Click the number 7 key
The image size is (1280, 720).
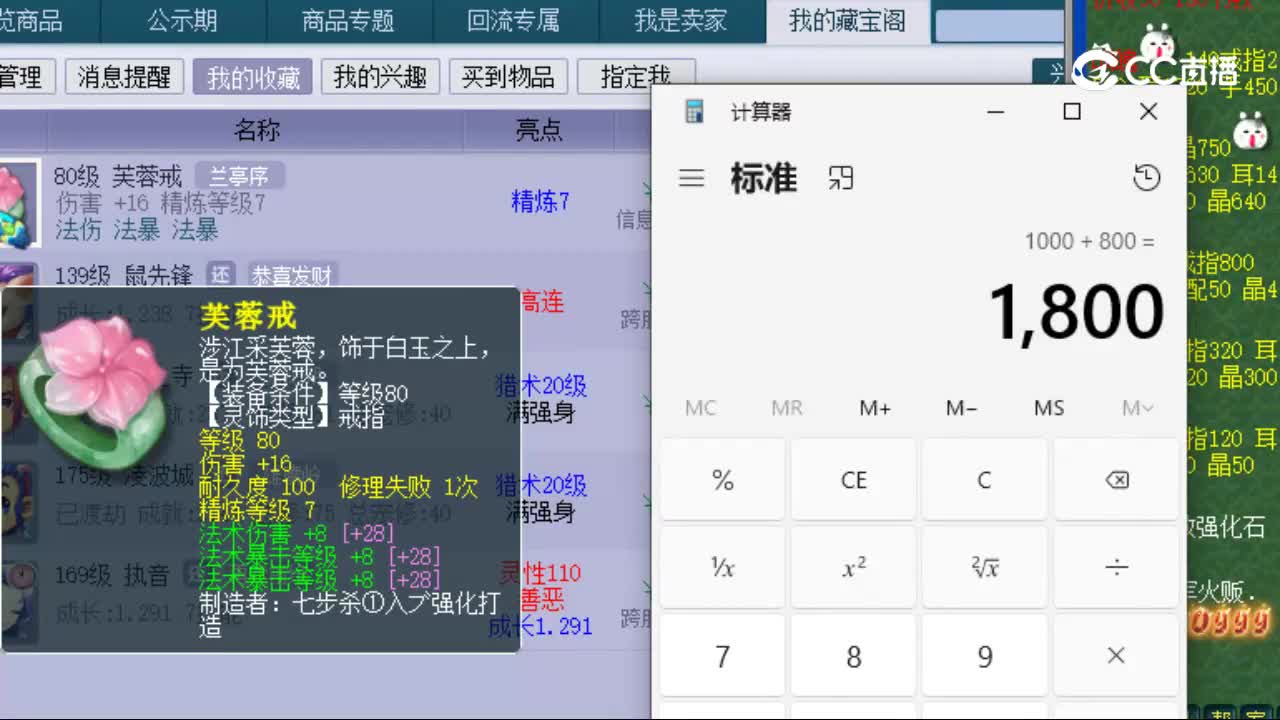pos(722,656)
